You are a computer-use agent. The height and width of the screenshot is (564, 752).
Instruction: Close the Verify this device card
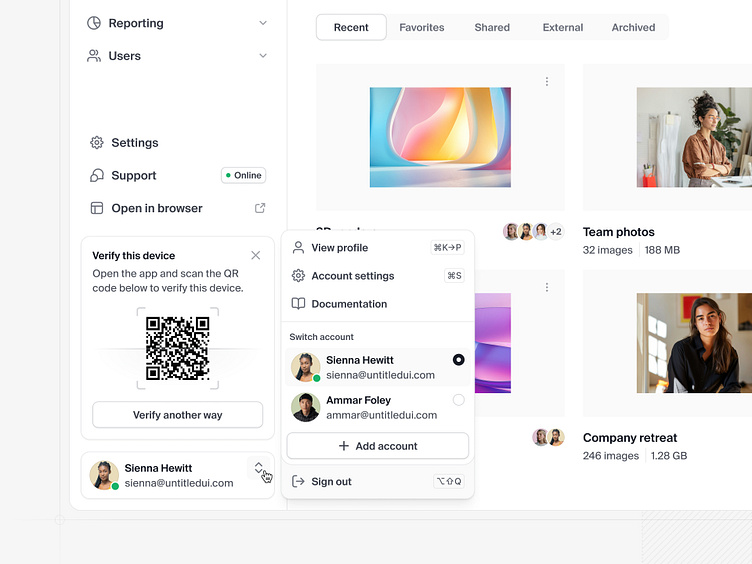pos(256,255)
